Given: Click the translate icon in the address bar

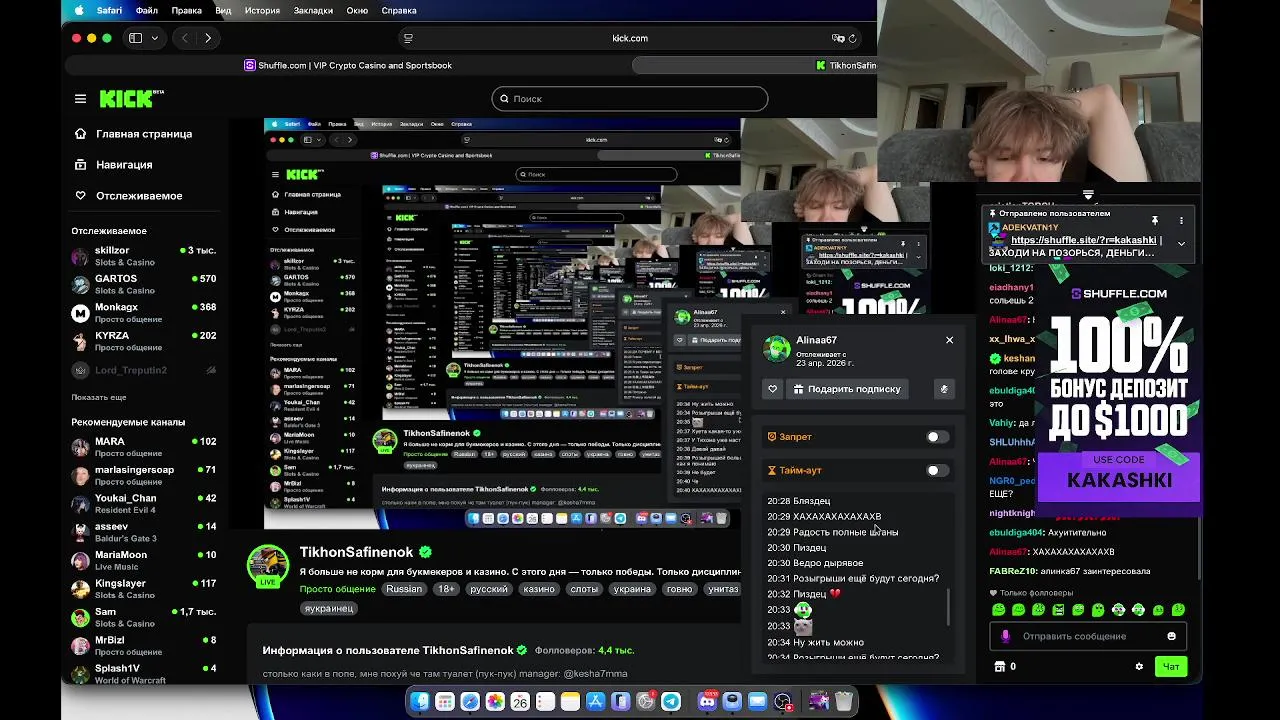Looking at the screenshot, I should [838, 38].
